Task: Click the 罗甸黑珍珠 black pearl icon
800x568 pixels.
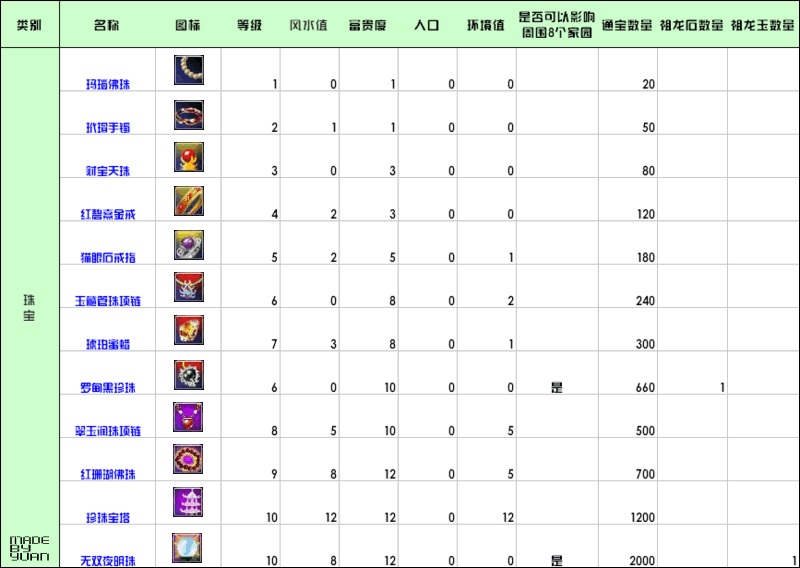Action: (x=188, y=375)
